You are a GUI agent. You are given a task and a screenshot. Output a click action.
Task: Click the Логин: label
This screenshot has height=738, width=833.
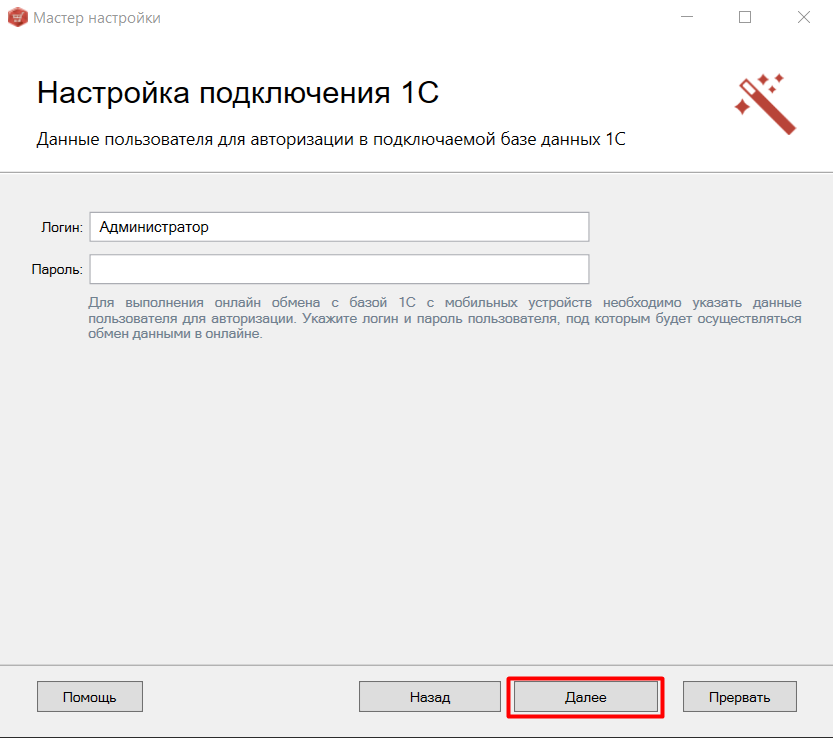tap(62, 227)
